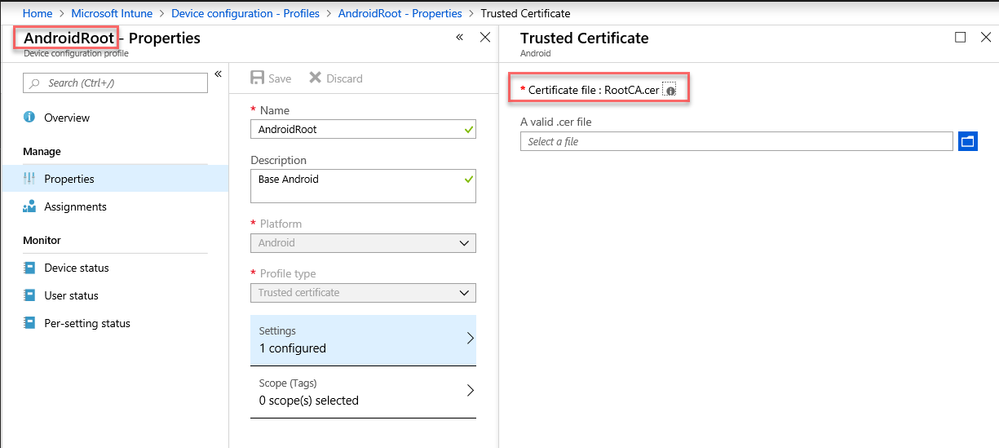Screen dimensions: 999x448
Task: Open the Assignments people icon
Action: pyautogui.click(x=29, y=206)
